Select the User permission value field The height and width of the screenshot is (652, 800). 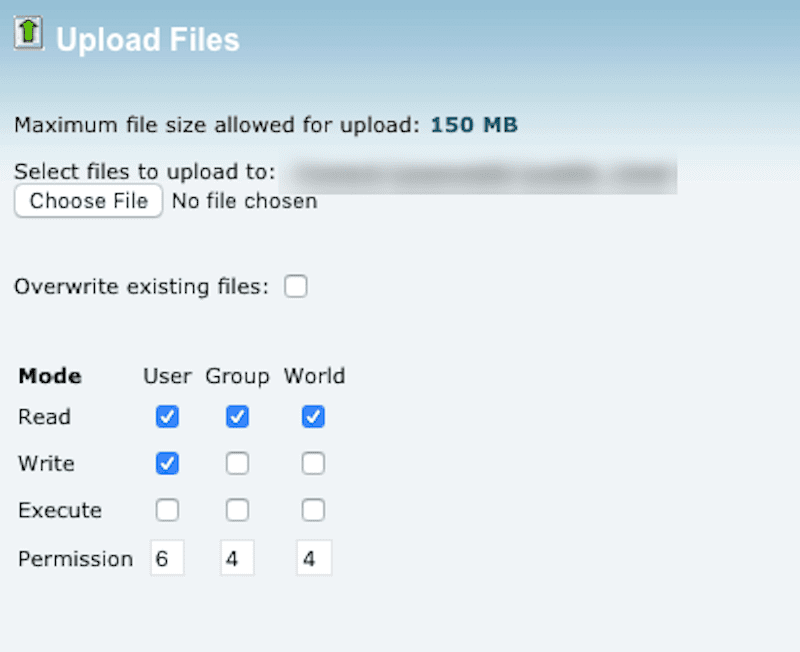(x=167, y=558)
